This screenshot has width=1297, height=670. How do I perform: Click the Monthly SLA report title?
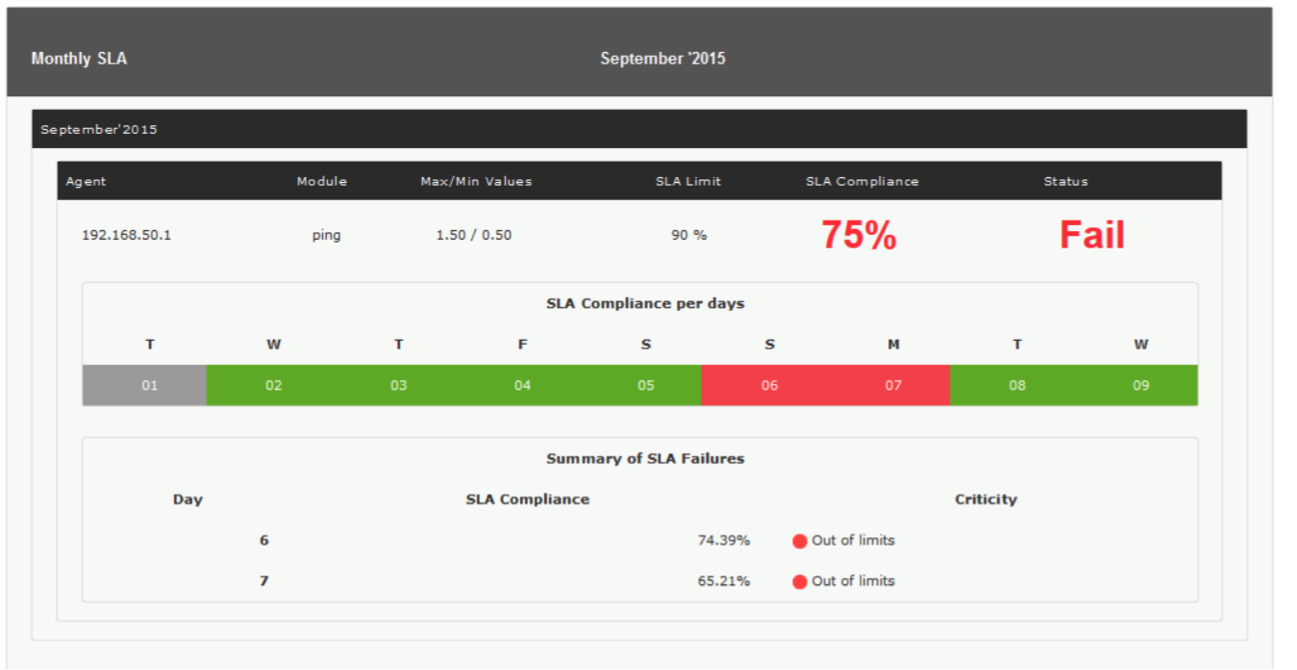tap(79, 59)
